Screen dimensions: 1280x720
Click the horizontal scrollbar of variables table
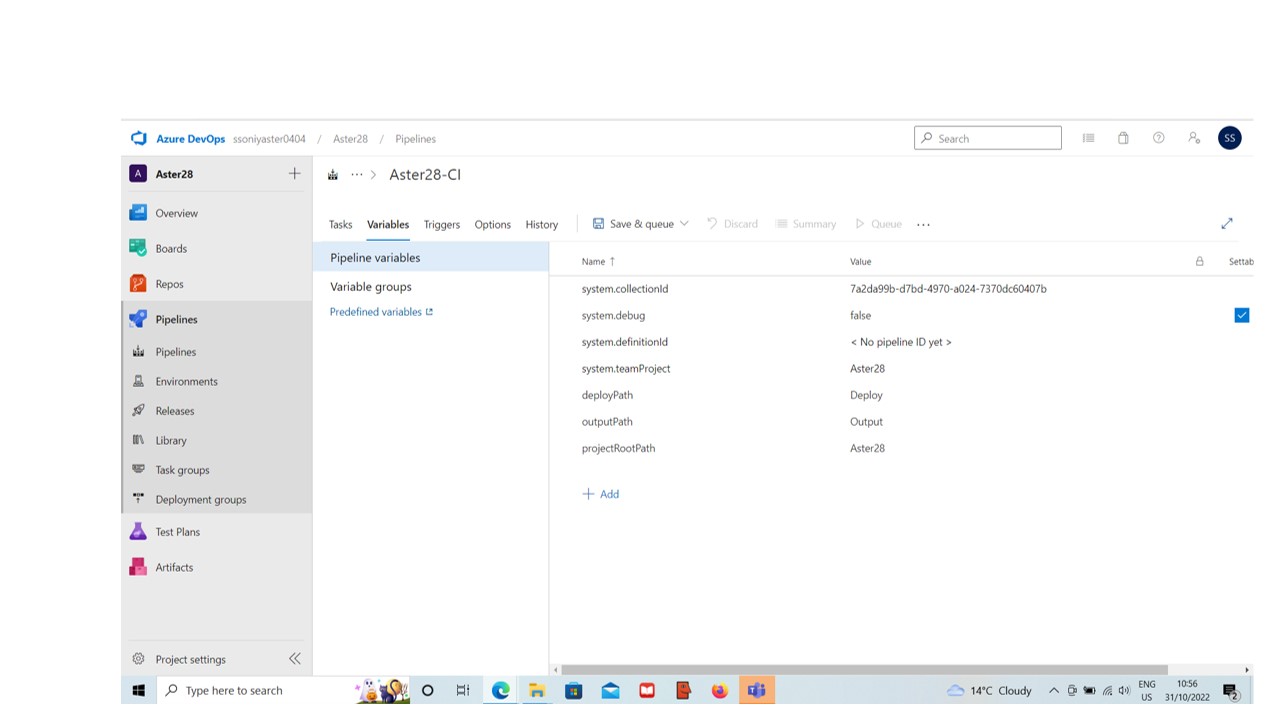864,670
